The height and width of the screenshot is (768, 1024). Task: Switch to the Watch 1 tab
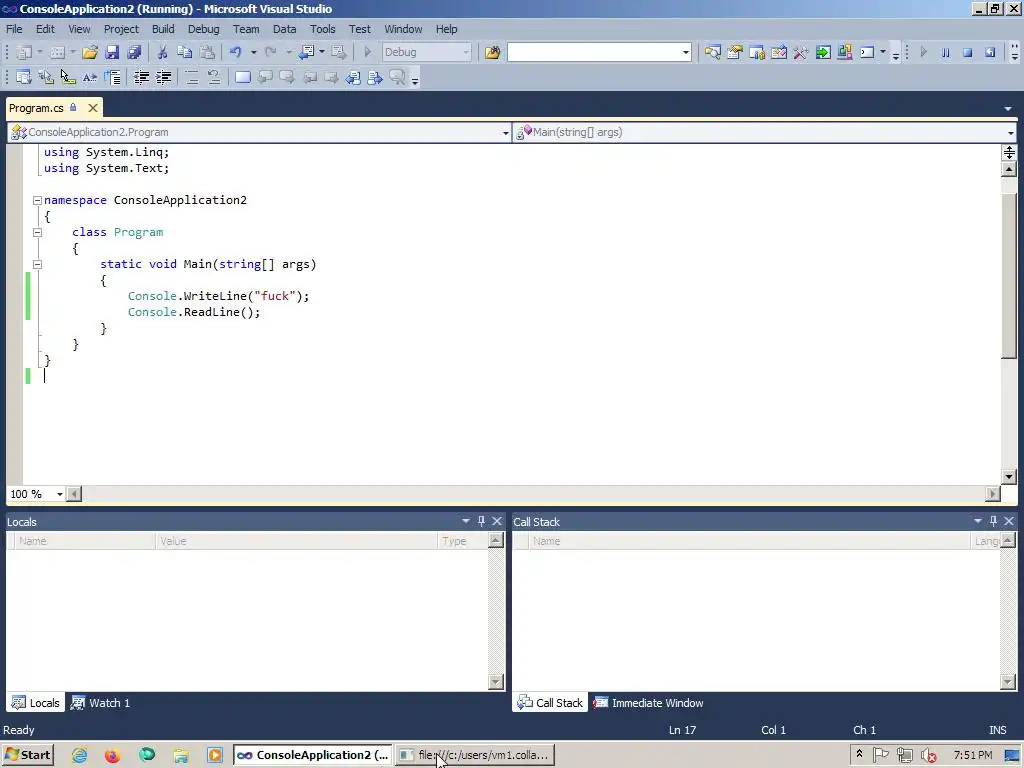101,703
